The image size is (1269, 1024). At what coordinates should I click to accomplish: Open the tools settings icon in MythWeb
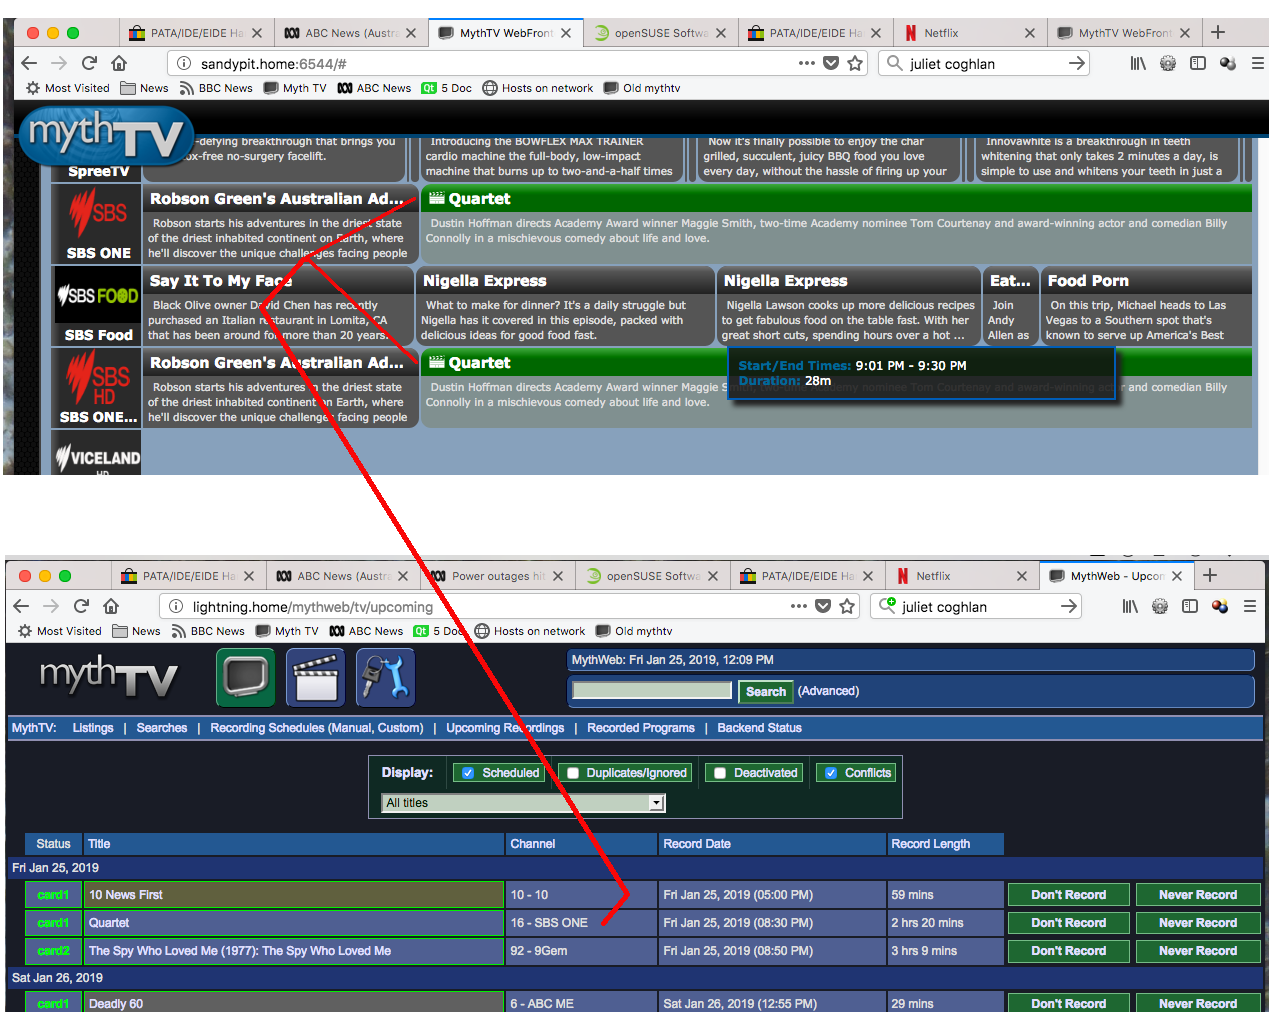[x=385, y=677]
